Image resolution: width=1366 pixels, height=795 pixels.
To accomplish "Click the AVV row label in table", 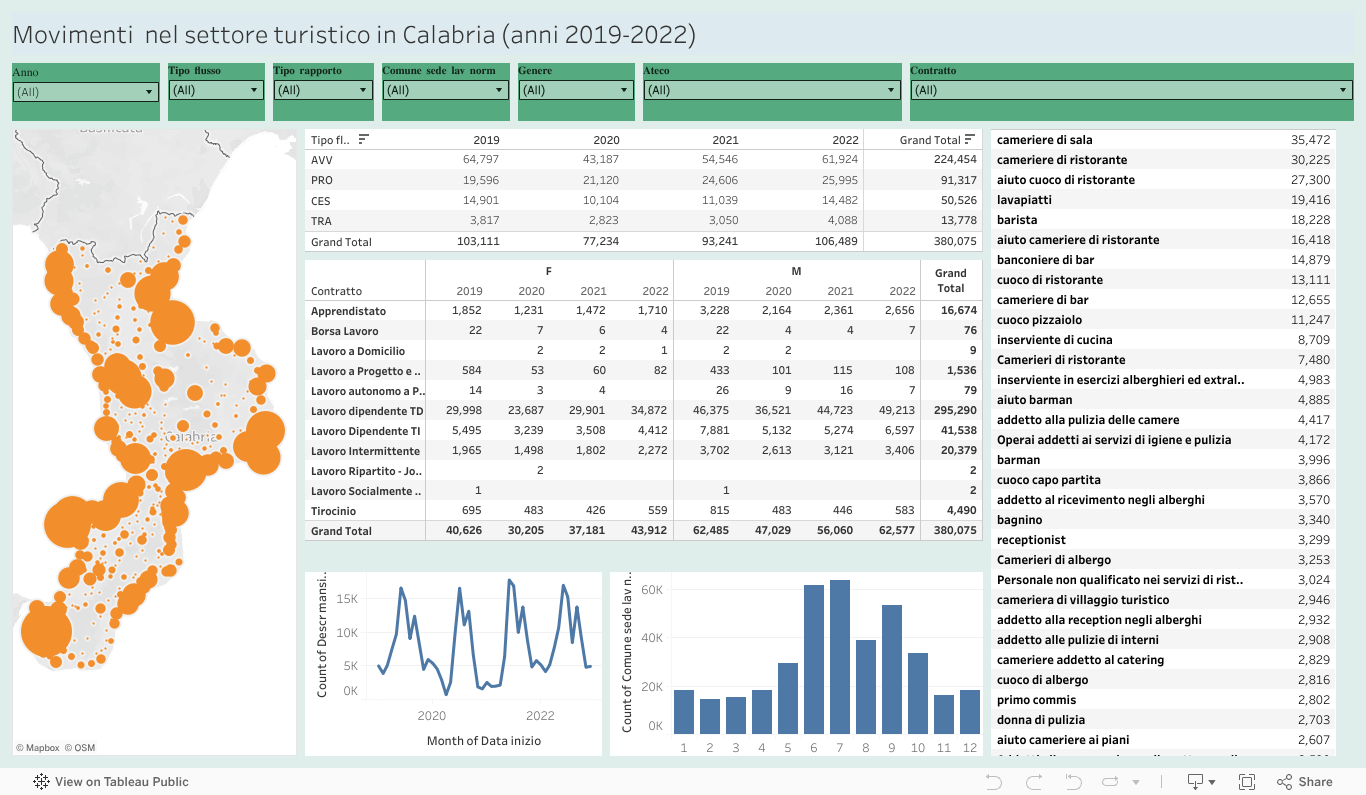I will (322, 160).
